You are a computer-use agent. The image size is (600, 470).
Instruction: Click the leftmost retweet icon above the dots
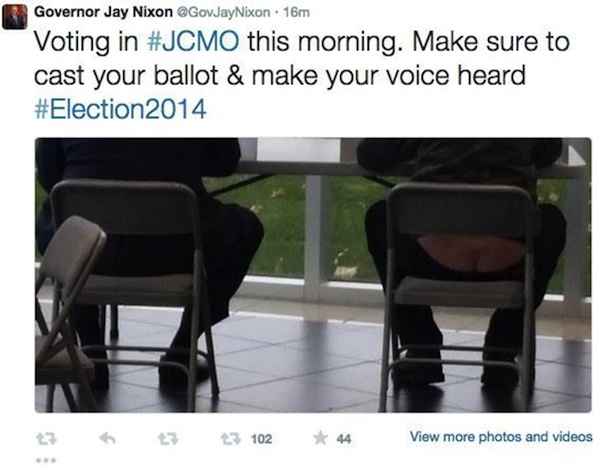tap(46, 439)
